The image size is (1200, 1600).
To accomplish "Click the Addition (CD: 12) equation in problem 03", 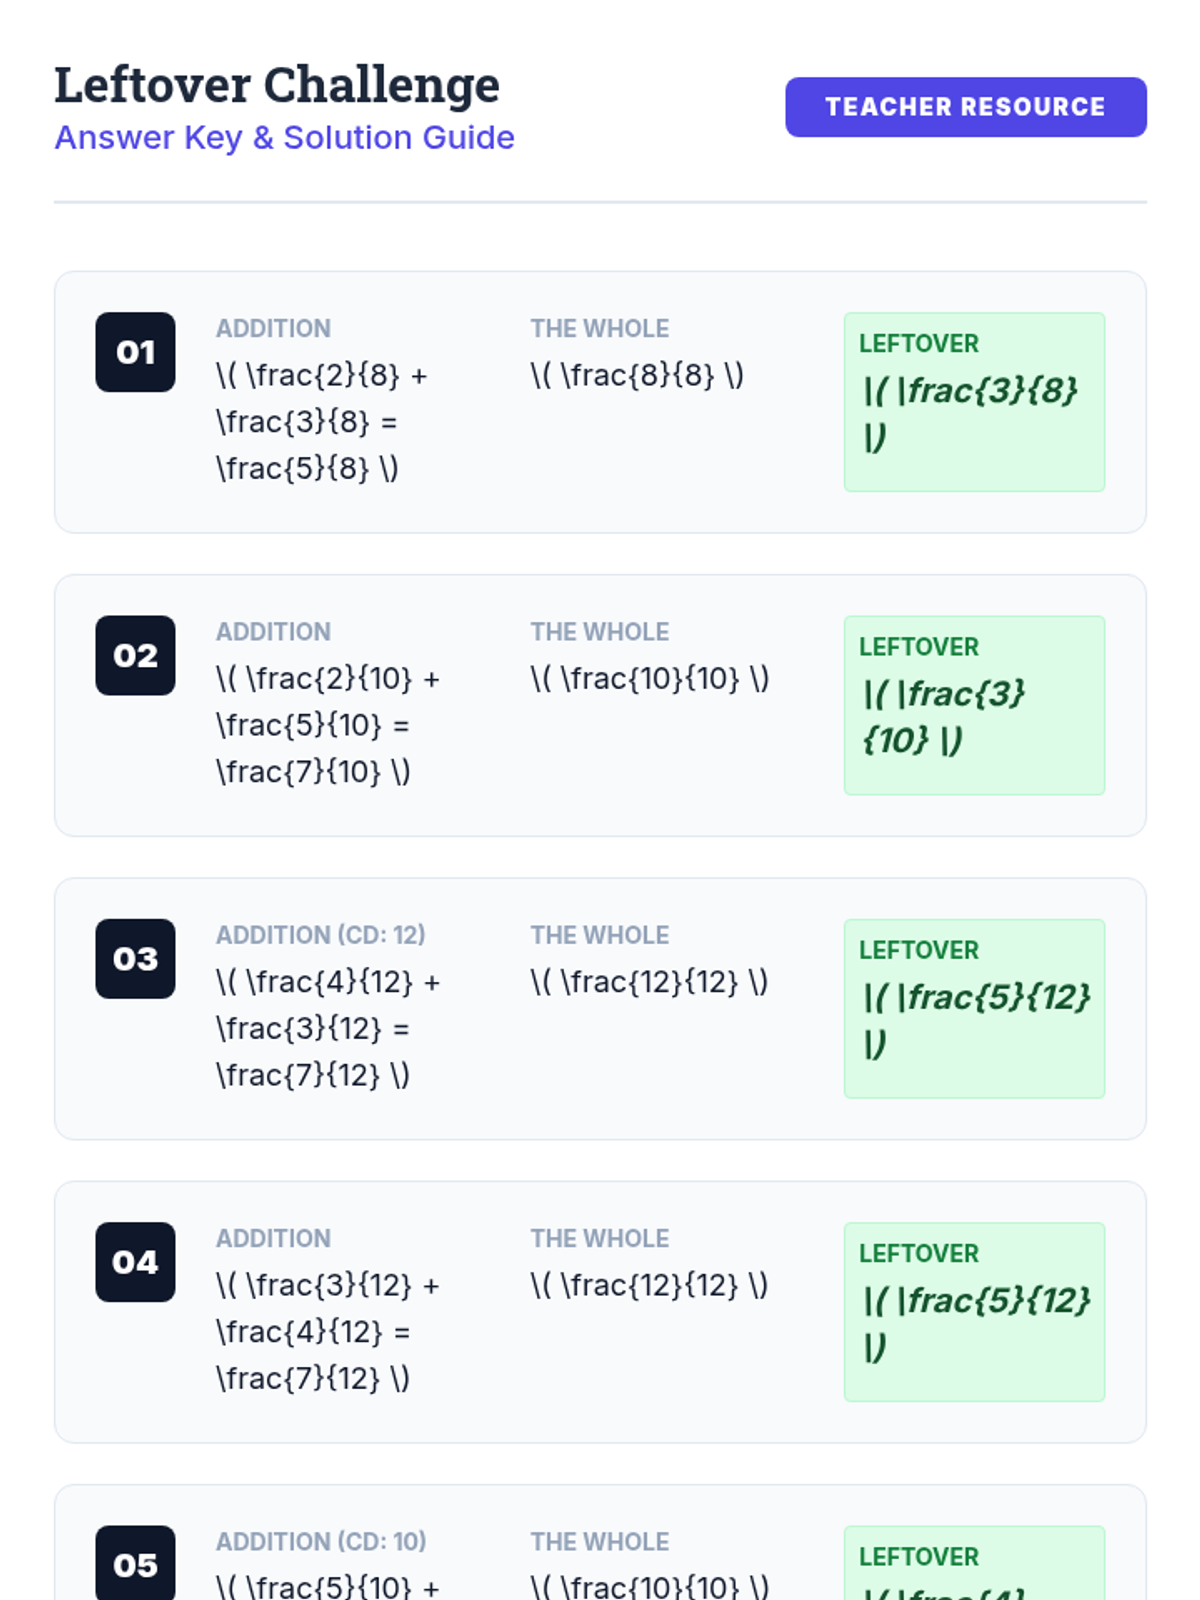I will pos(326,1028).
